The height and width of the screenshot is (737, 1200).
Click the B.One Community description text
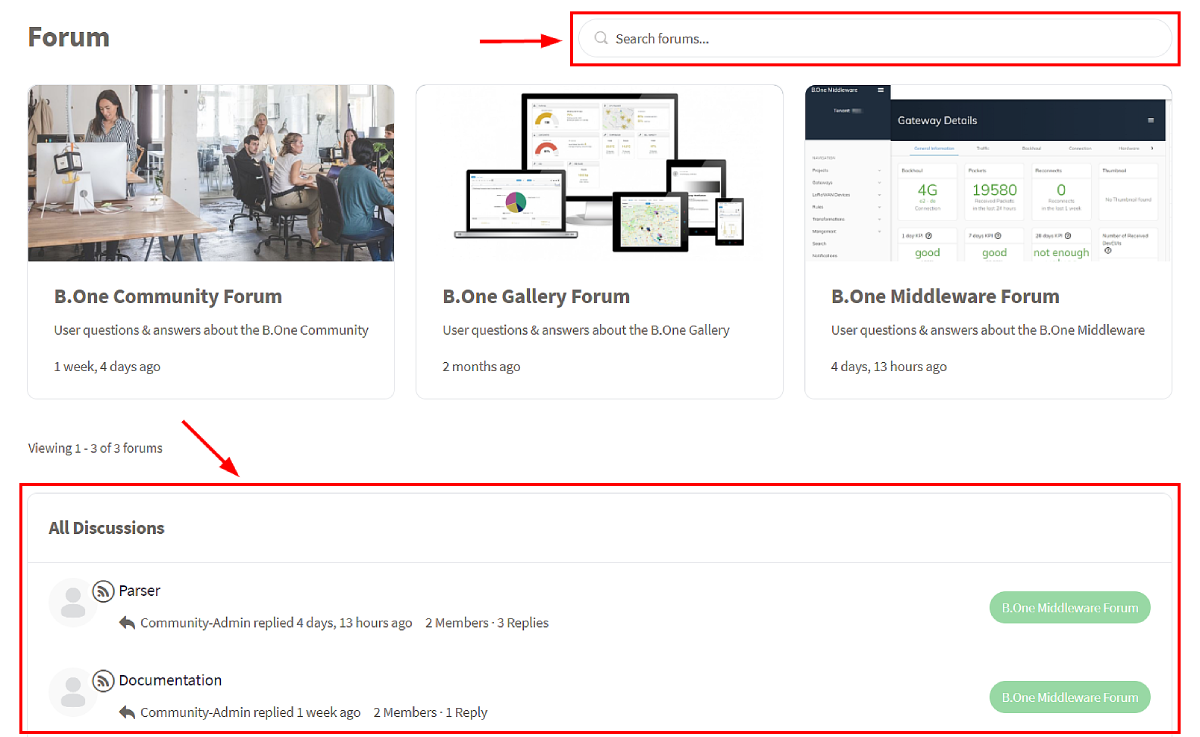coord(211,330)
